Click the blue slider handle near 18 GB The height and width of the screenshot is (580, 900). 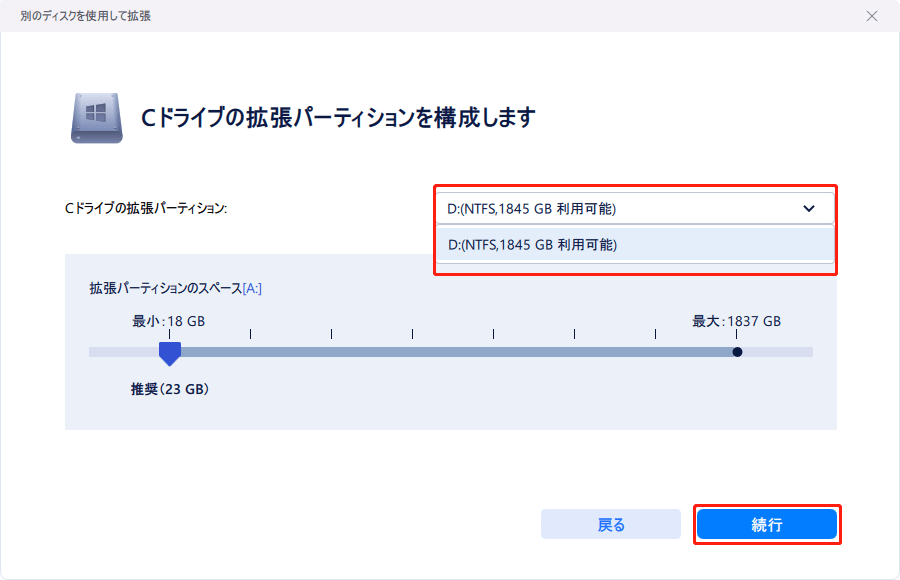click(x=170, y=353)
